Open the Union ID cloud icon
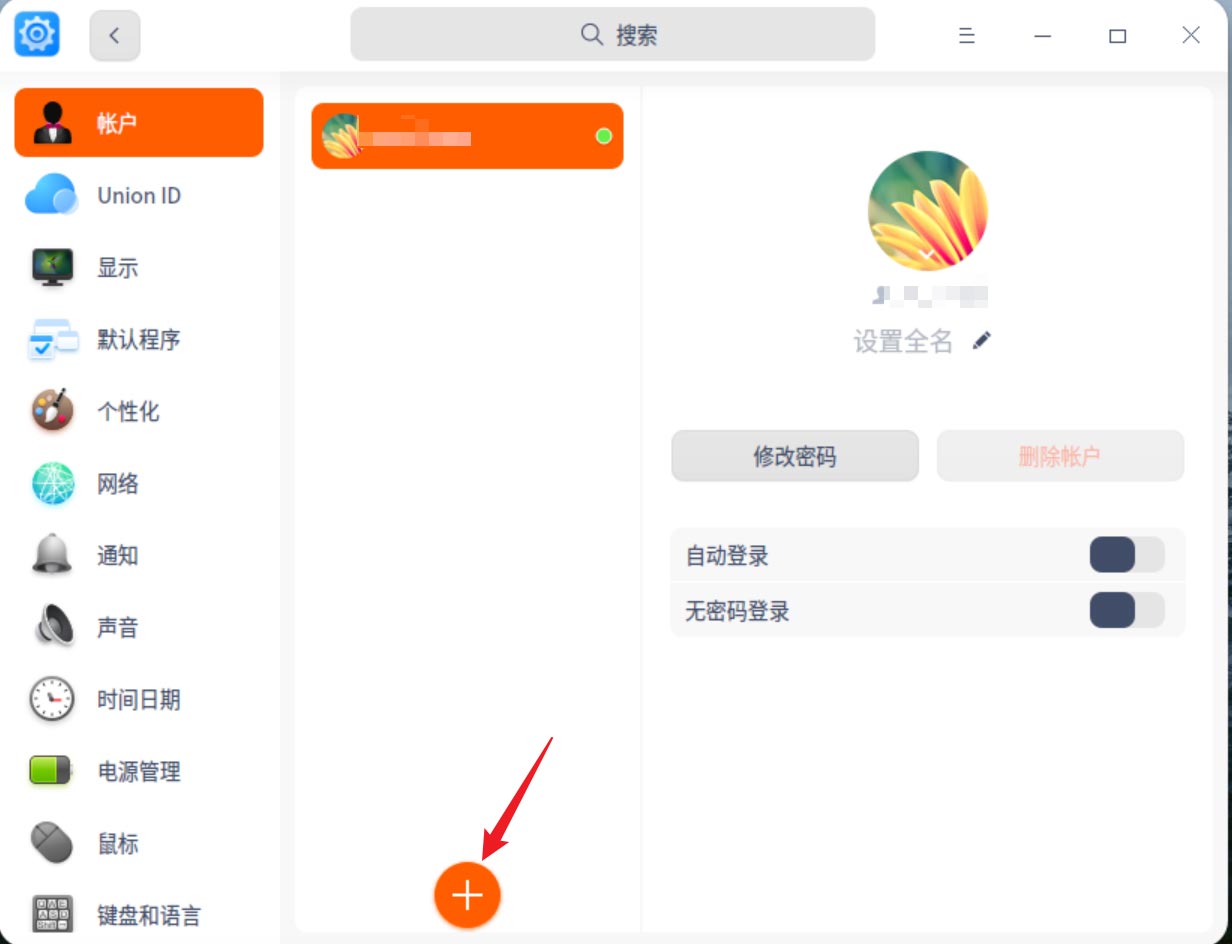This screenshot has width=1232, height=944. [52, 195]
